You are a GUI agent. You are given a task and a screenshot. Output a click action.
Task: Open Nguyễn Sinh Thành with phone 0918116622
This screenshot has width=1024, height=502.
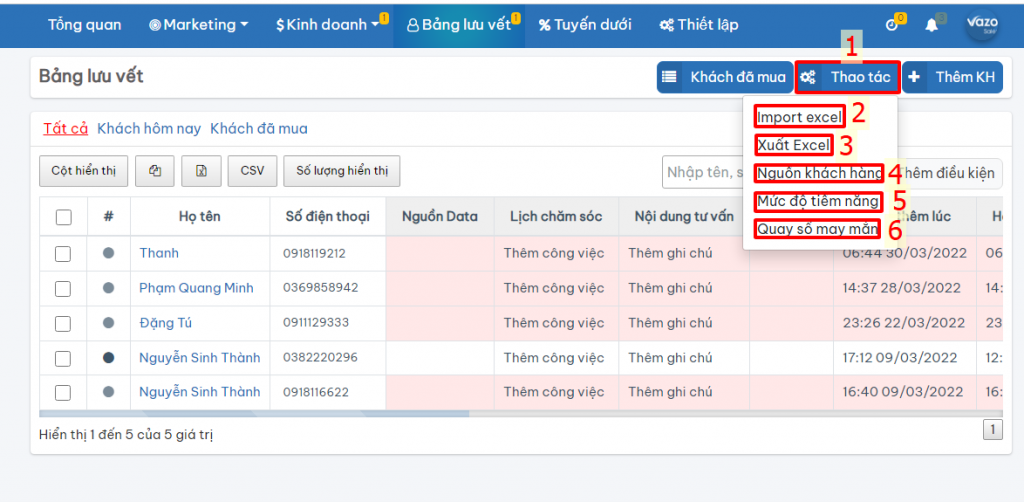[199, 392]
